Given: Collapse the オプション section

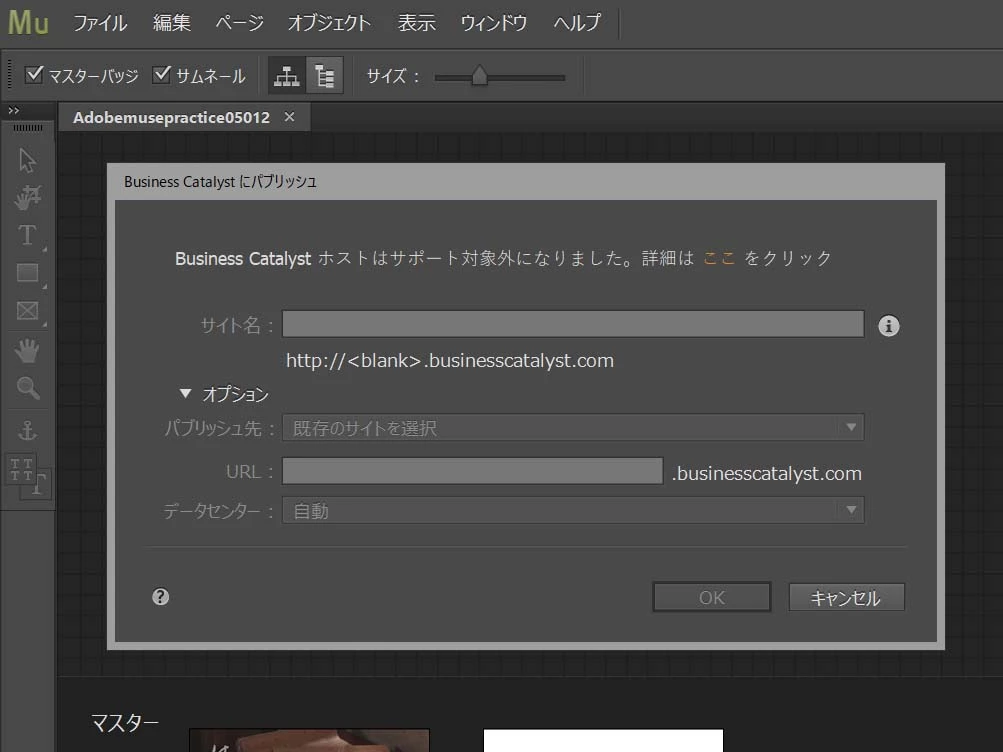Looking at the screenshot, I should 185,393.
